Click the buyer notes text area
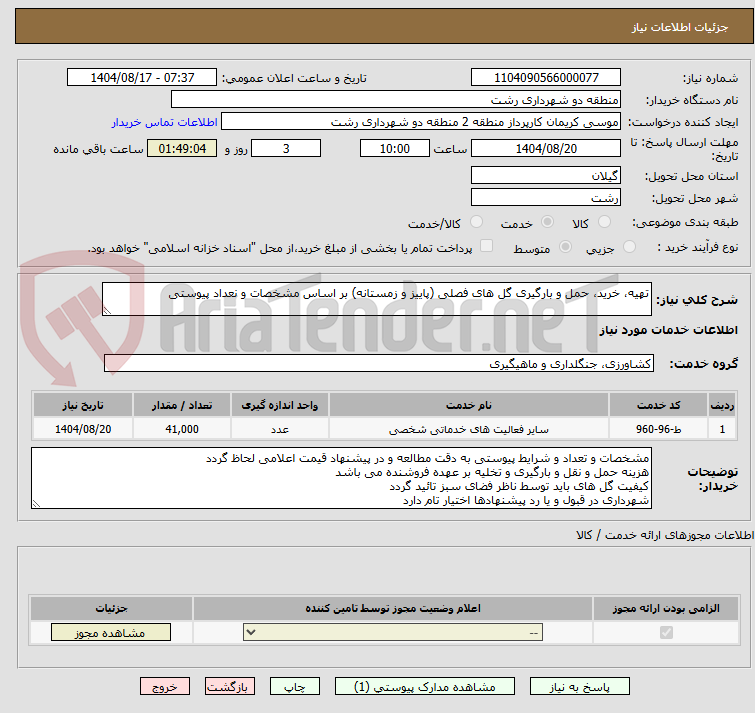This screenshot has height=713, width=755. pos(341,478)
